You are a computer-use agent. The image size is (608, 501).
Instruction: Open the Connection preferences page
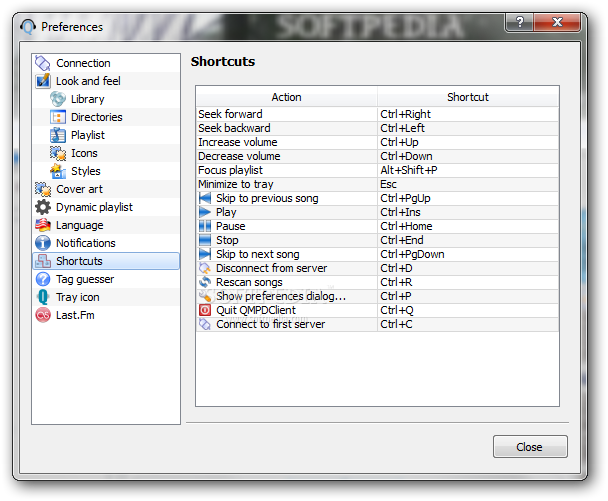[106, 63]
